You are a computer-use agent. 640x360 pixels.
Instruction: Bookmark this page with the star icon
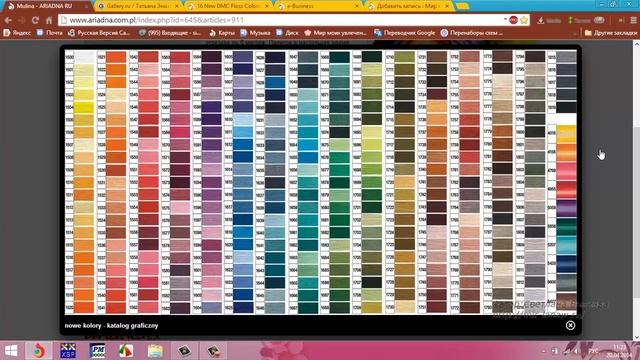[x=524, y=20]
